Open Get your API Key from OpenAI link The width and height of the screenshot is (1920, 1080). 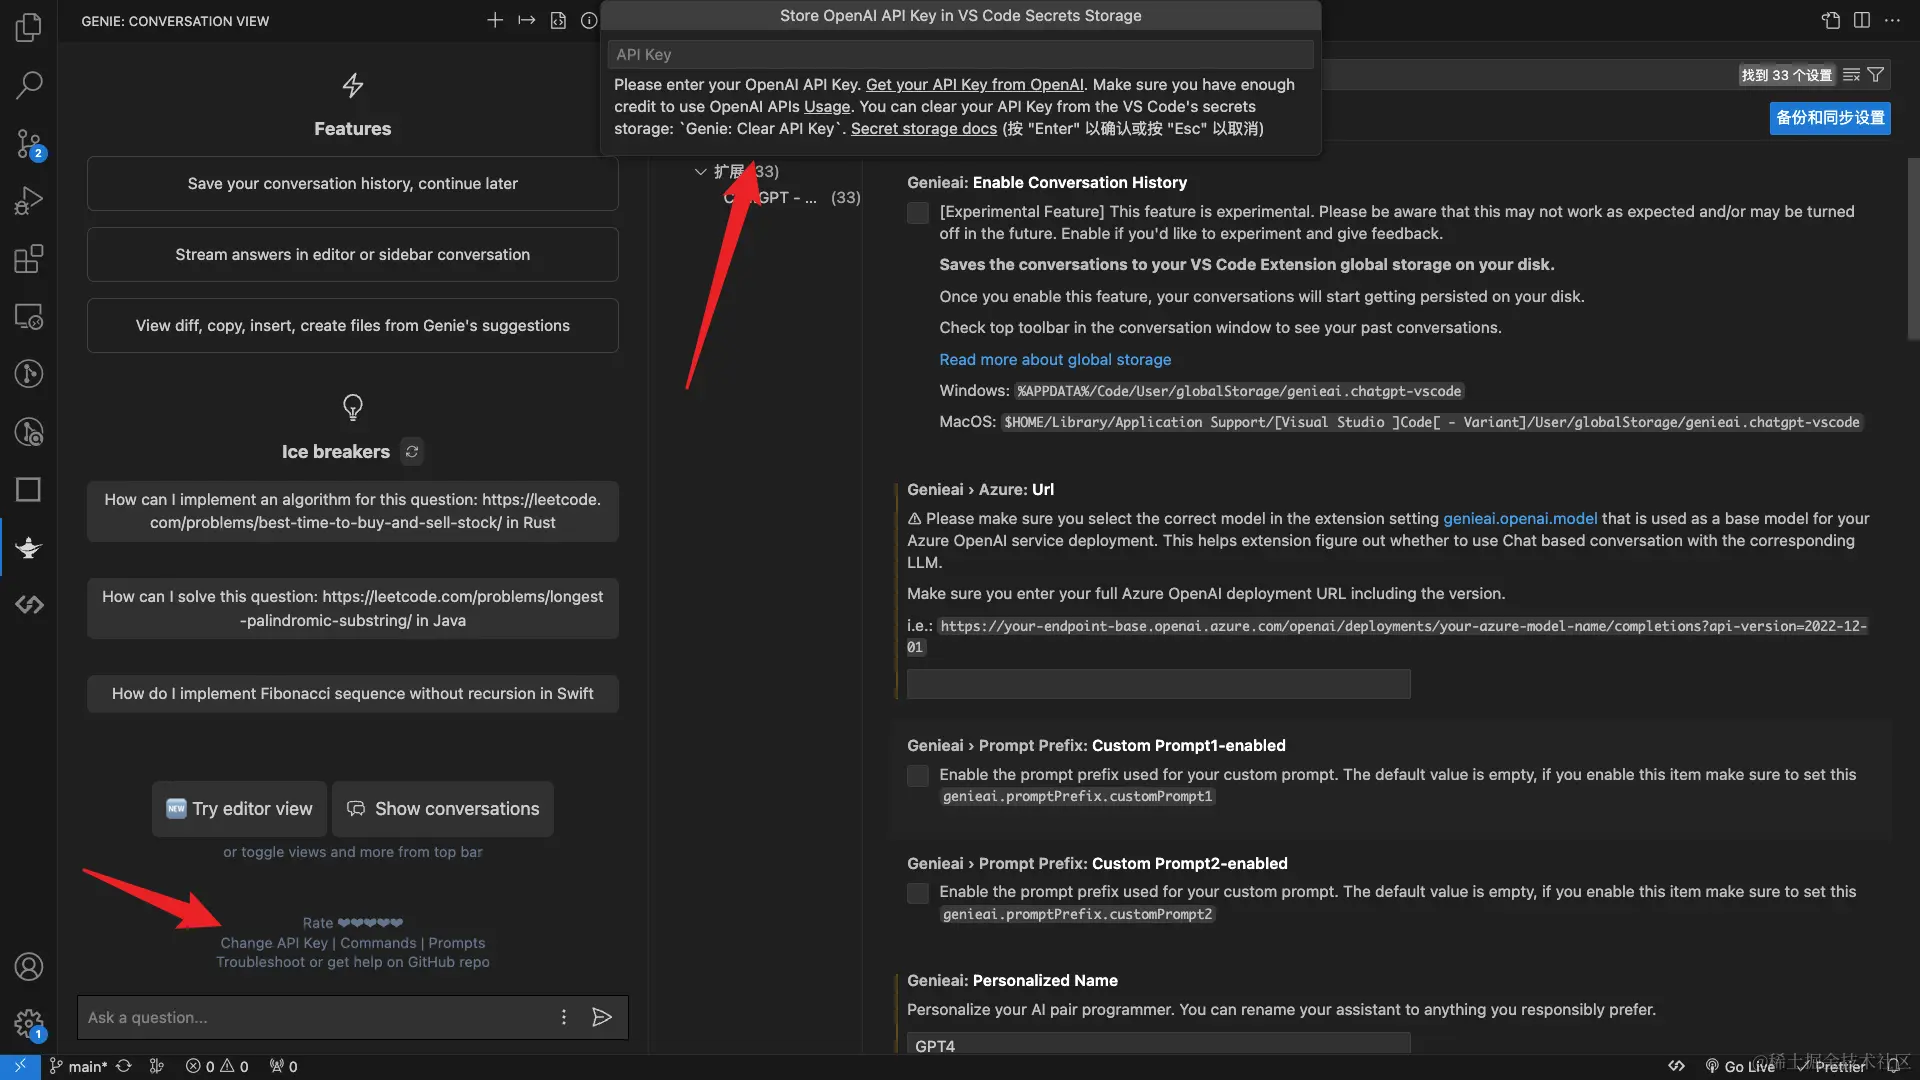pyautogui.click(x=975, y=84)
